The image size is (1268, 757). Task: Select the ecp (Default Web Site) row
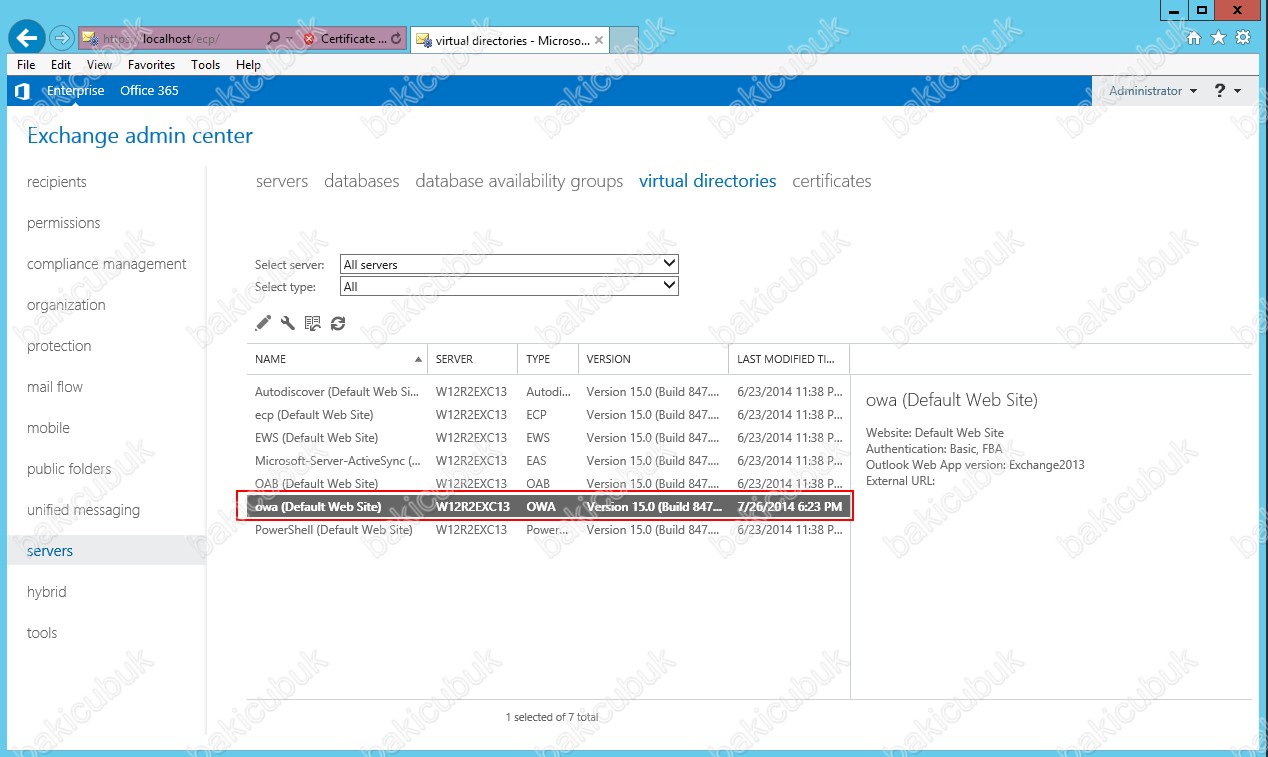pyautogui.click(x=548, y=415)
